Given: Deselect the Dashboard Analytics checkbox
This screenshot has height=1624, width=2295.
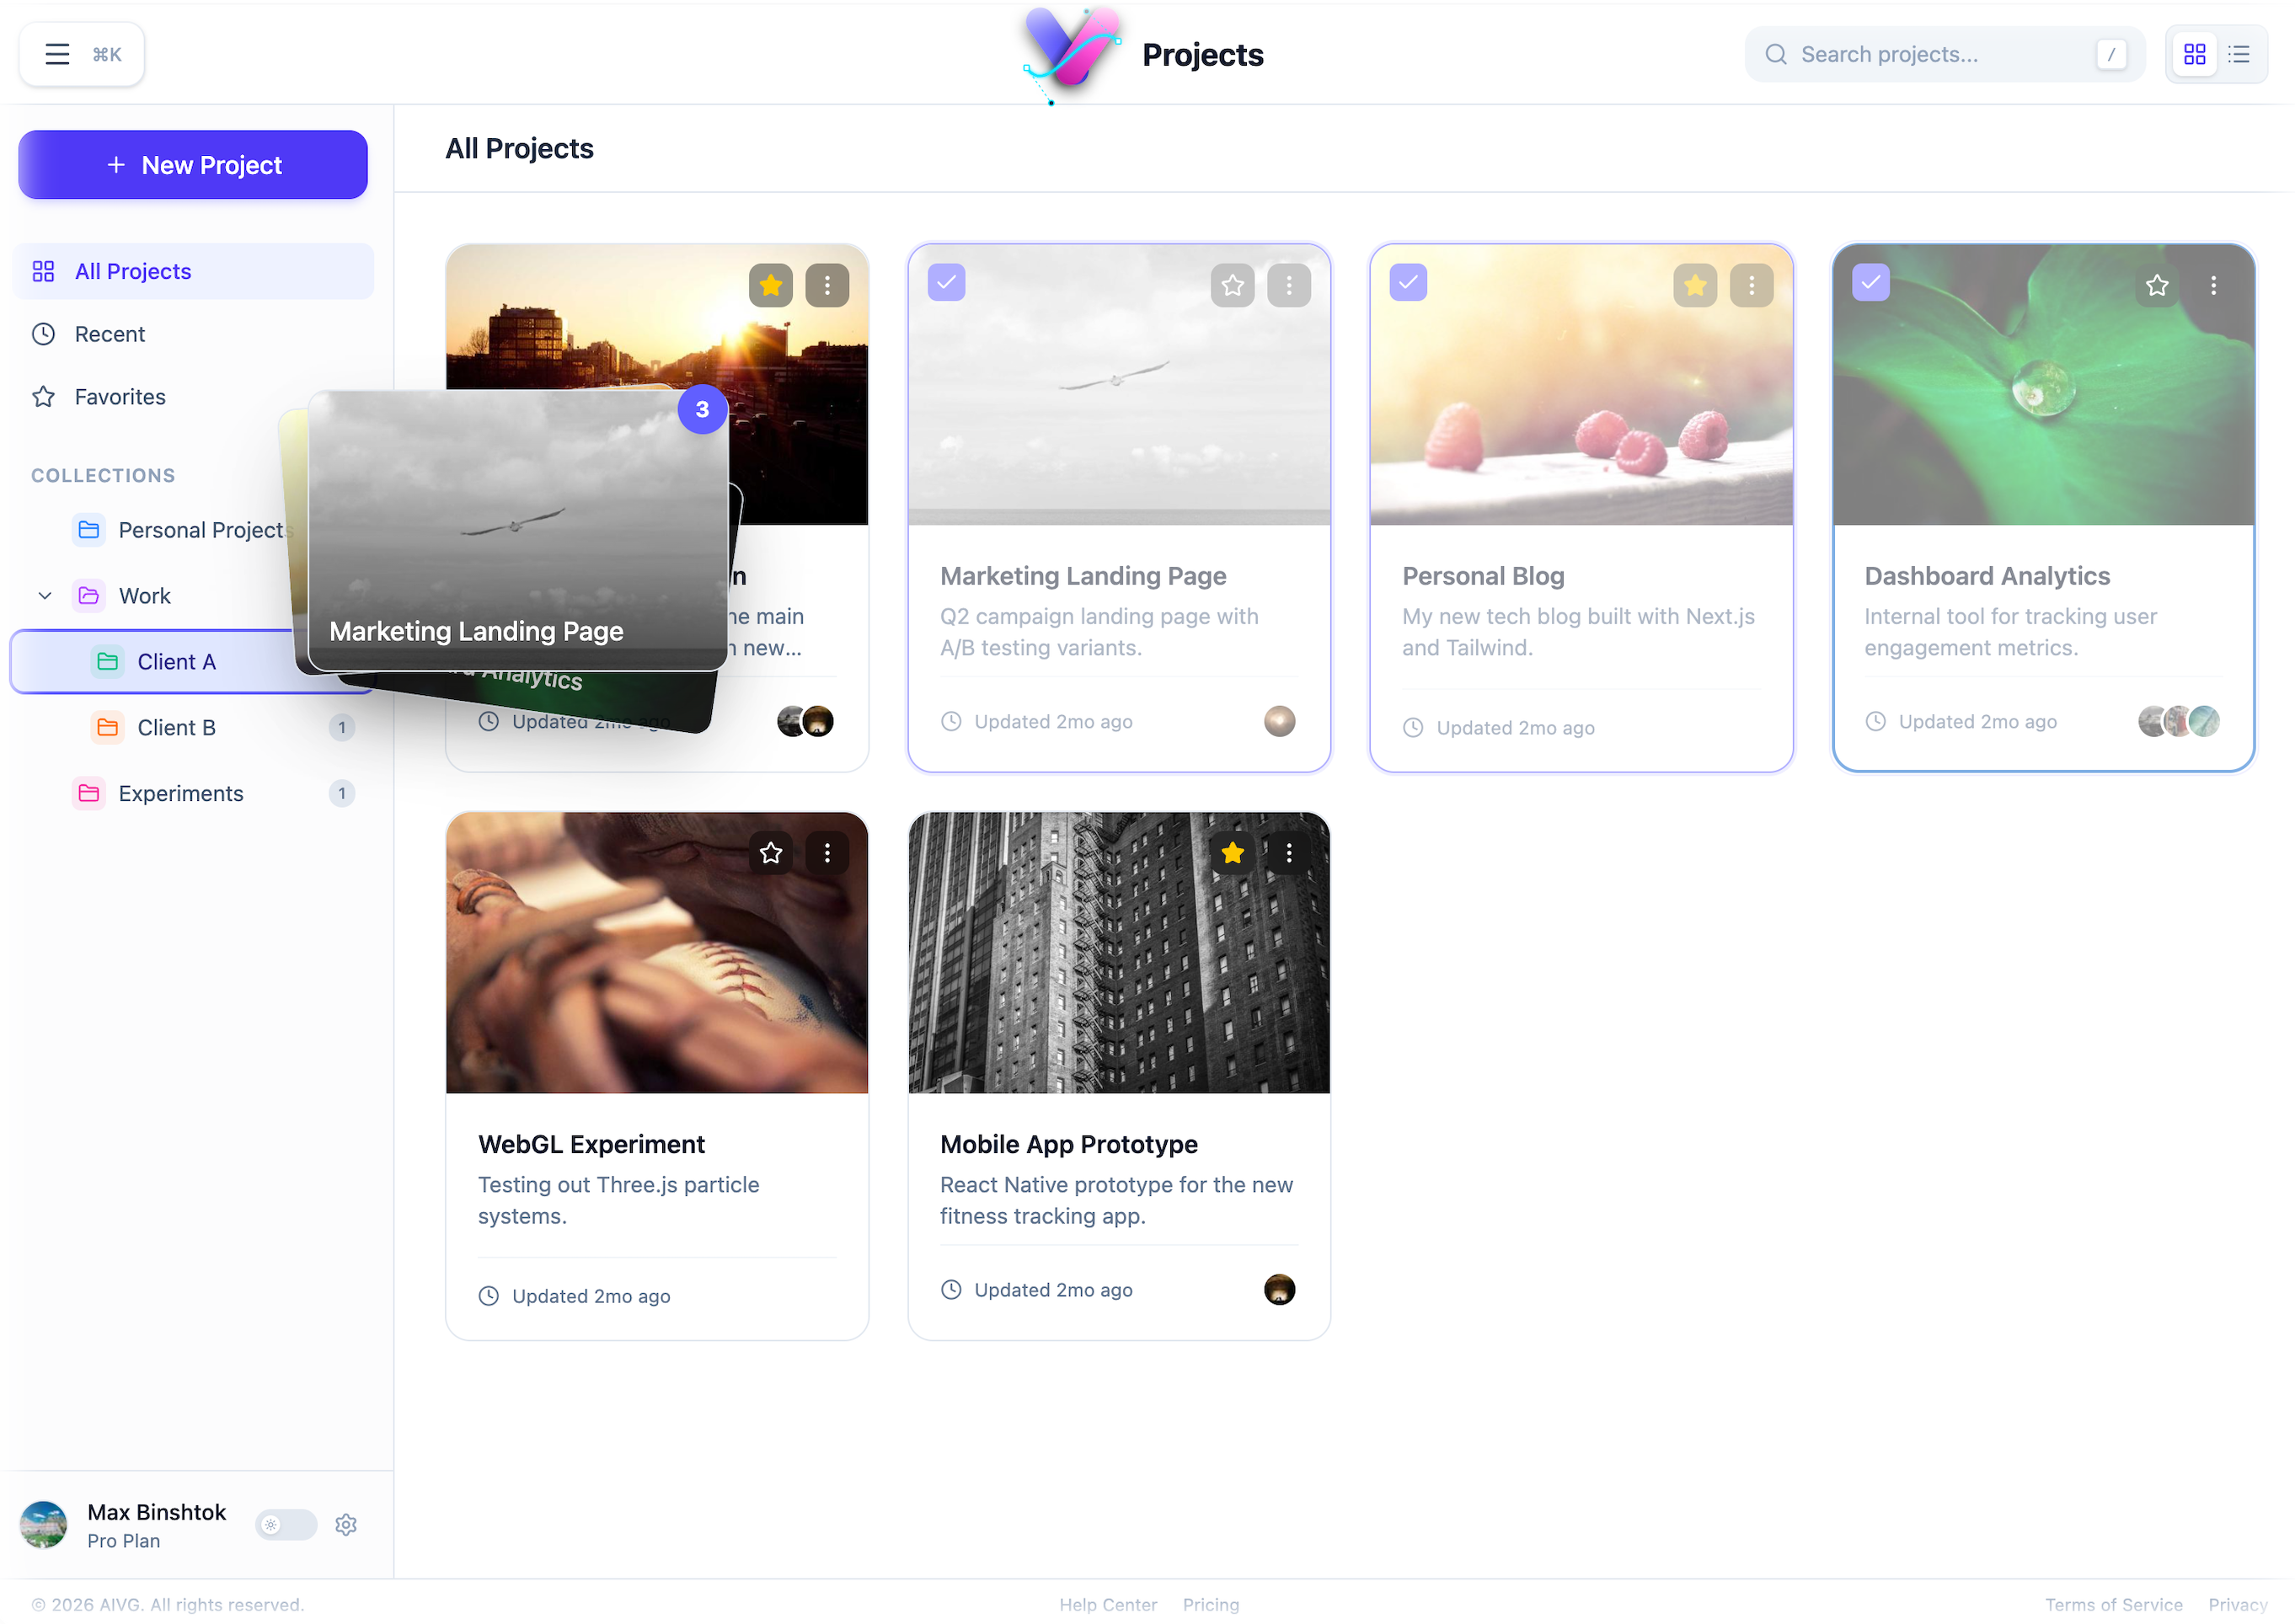Looking at the screenshot, I should tap(1870, 282).
